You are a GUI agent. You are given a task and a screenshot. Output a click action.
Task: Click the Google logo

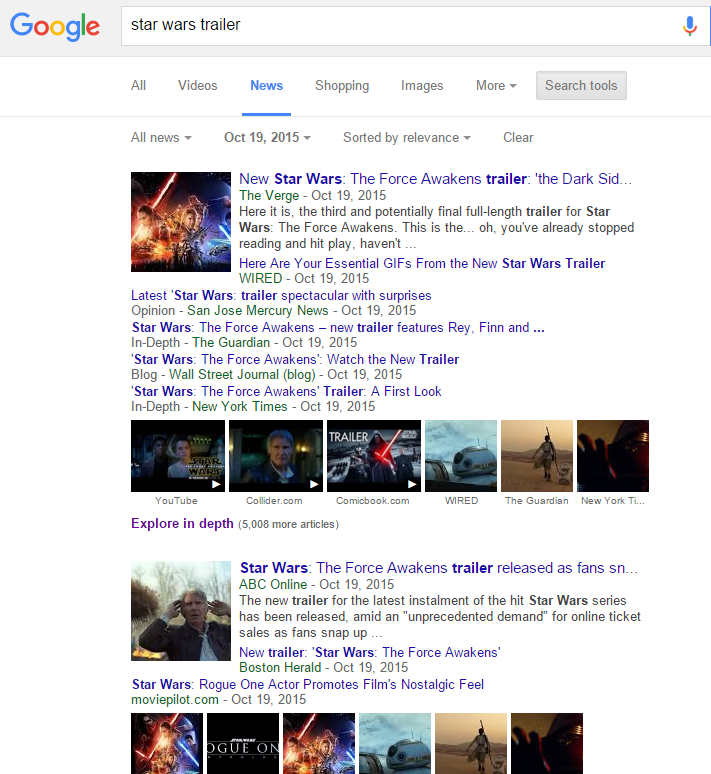point(55,26)
